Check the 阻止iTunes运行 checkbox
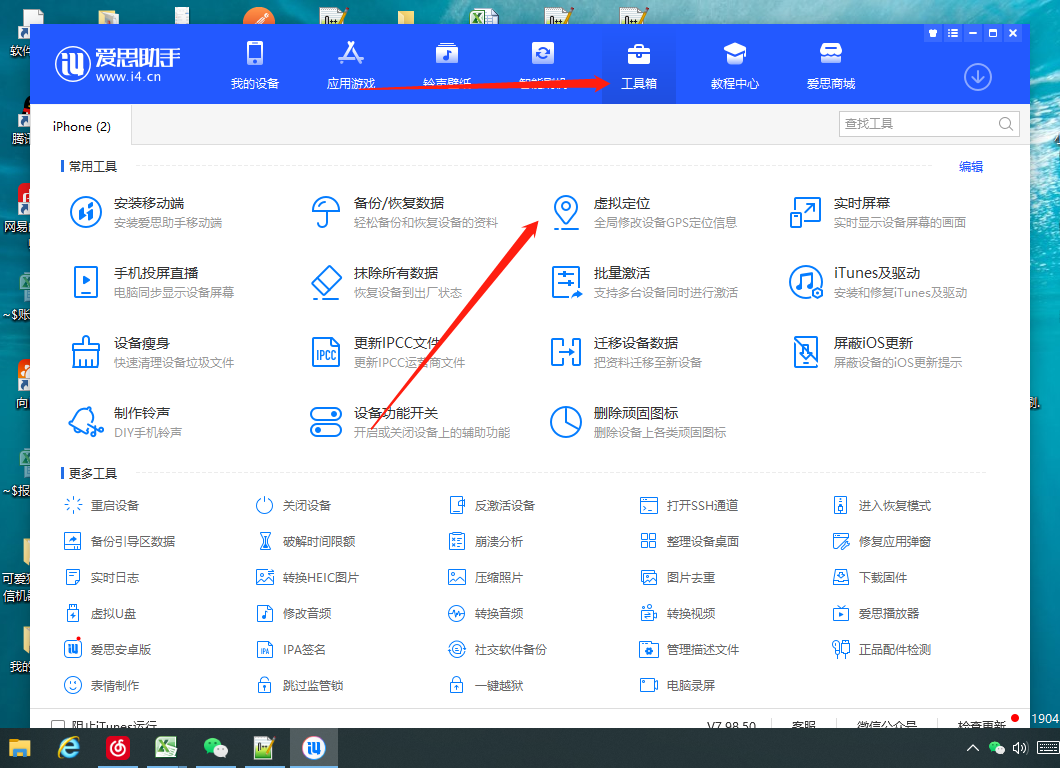This screenshot has height=768, width=1060. 57,722
